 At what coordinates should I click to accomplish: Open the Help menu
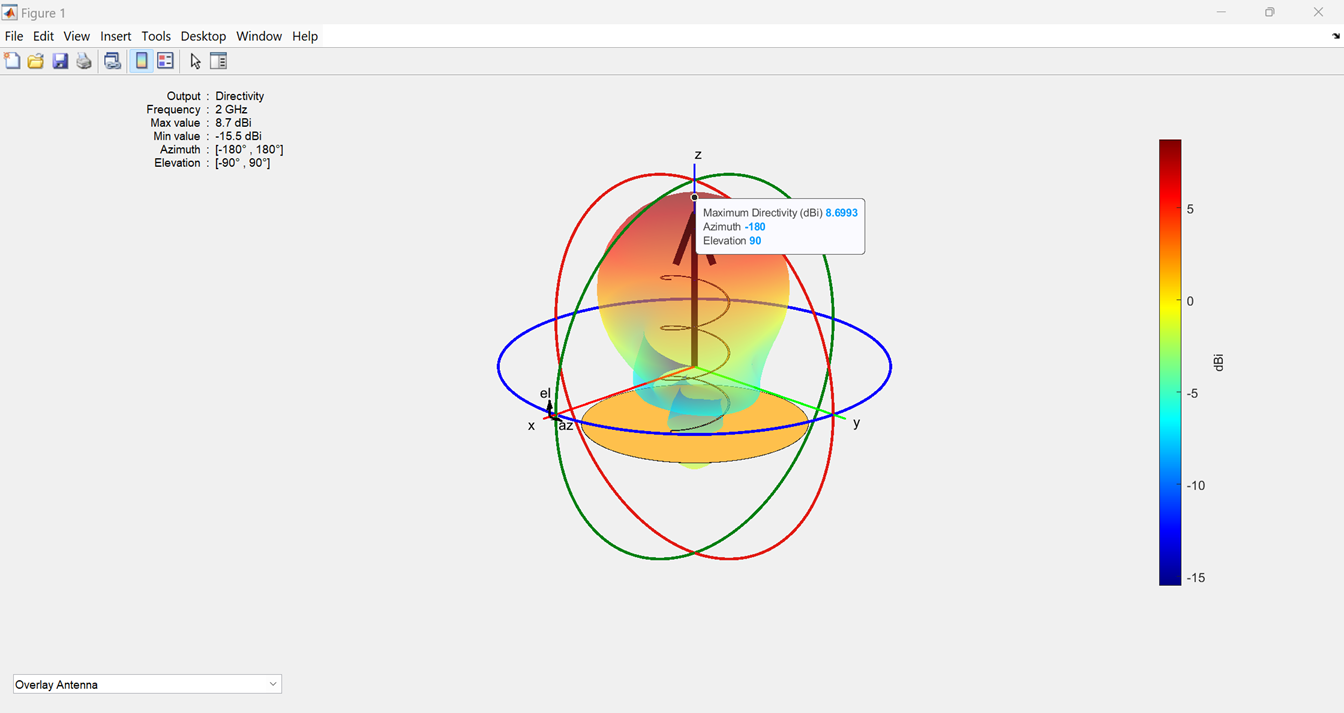(305, 36)
